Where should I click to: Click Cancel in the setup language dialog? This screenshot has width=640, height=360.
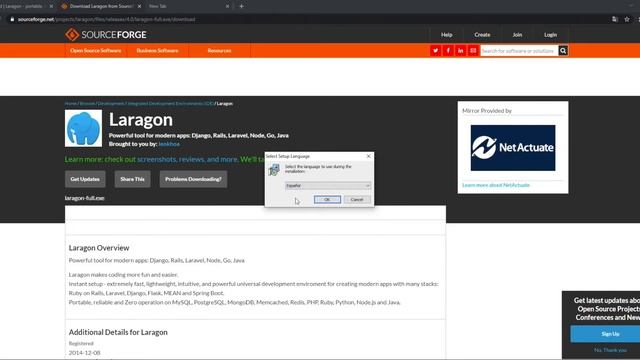357,200
